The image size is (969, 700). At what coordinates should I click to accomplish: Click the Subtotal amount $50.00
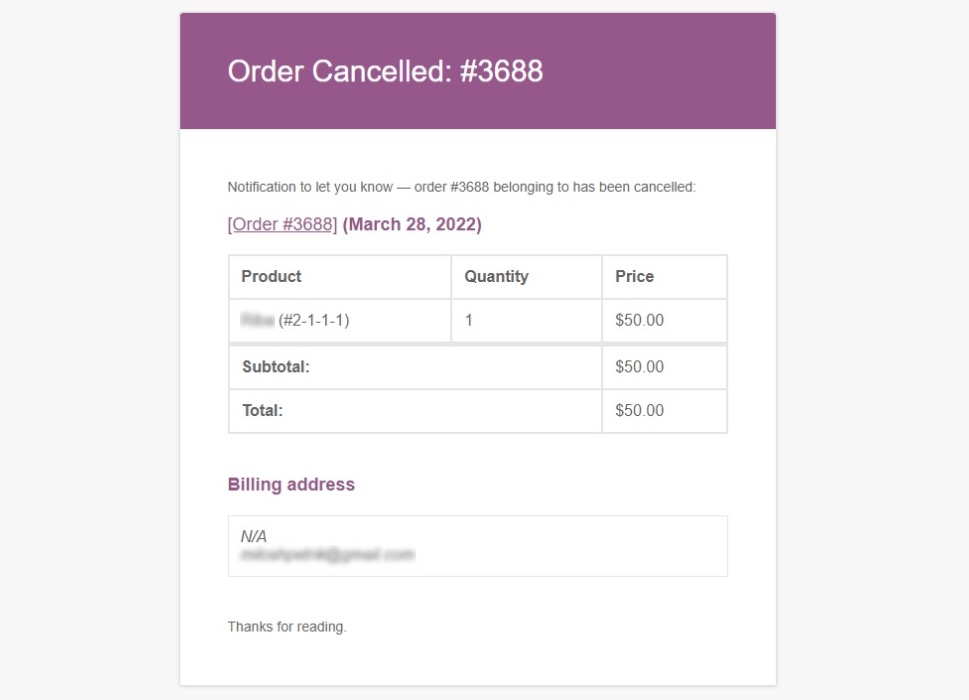click(639, 367)
